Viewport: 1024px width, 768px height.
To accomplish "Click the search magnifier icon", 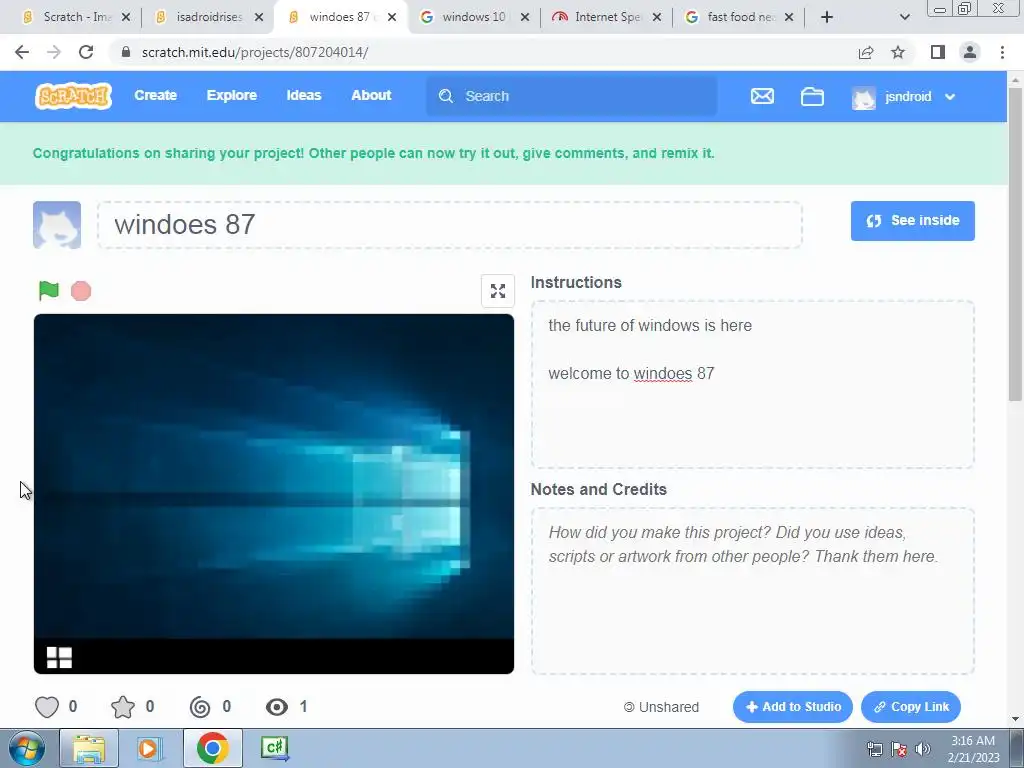I will click(446, 96).
